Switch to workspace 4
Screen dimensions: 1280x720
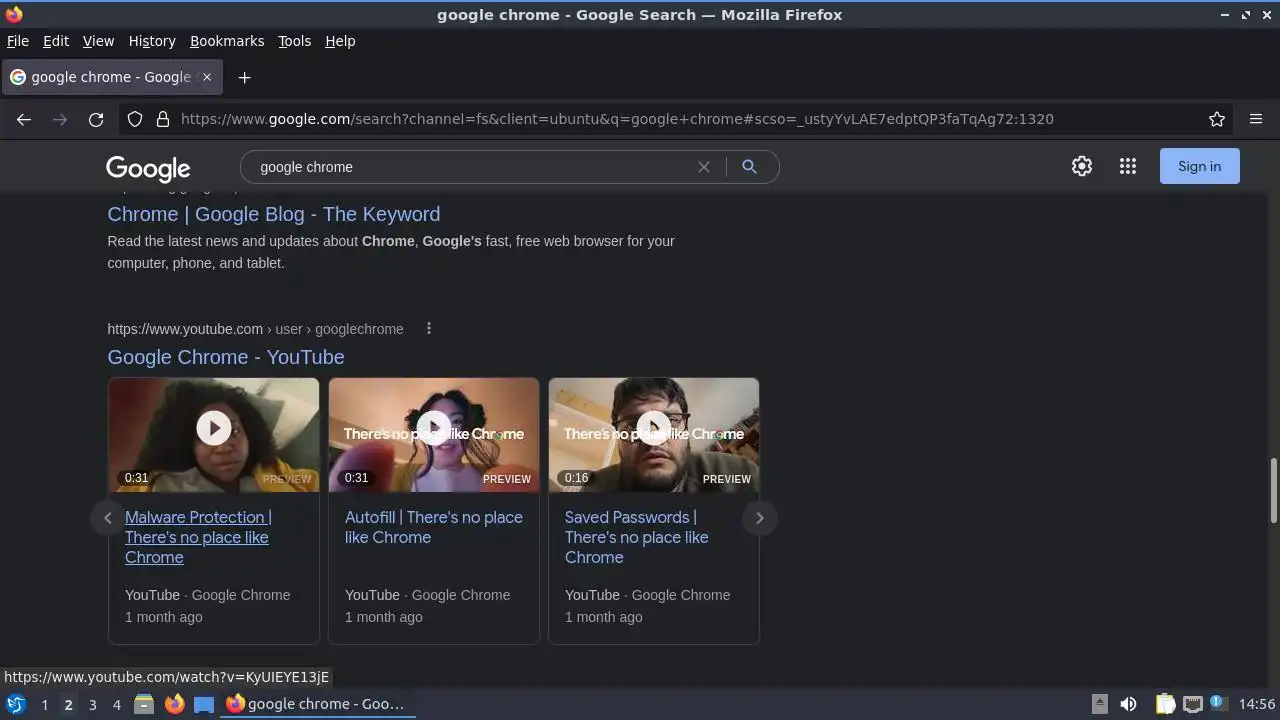(116, 704)
